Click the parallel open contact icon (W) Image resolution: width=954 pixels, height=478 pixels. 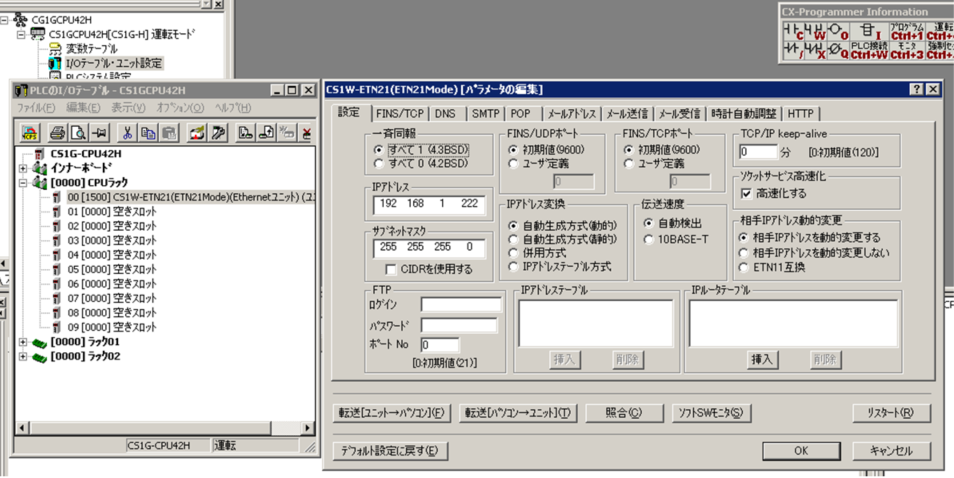pyautogui.click(x=815, y=31)
